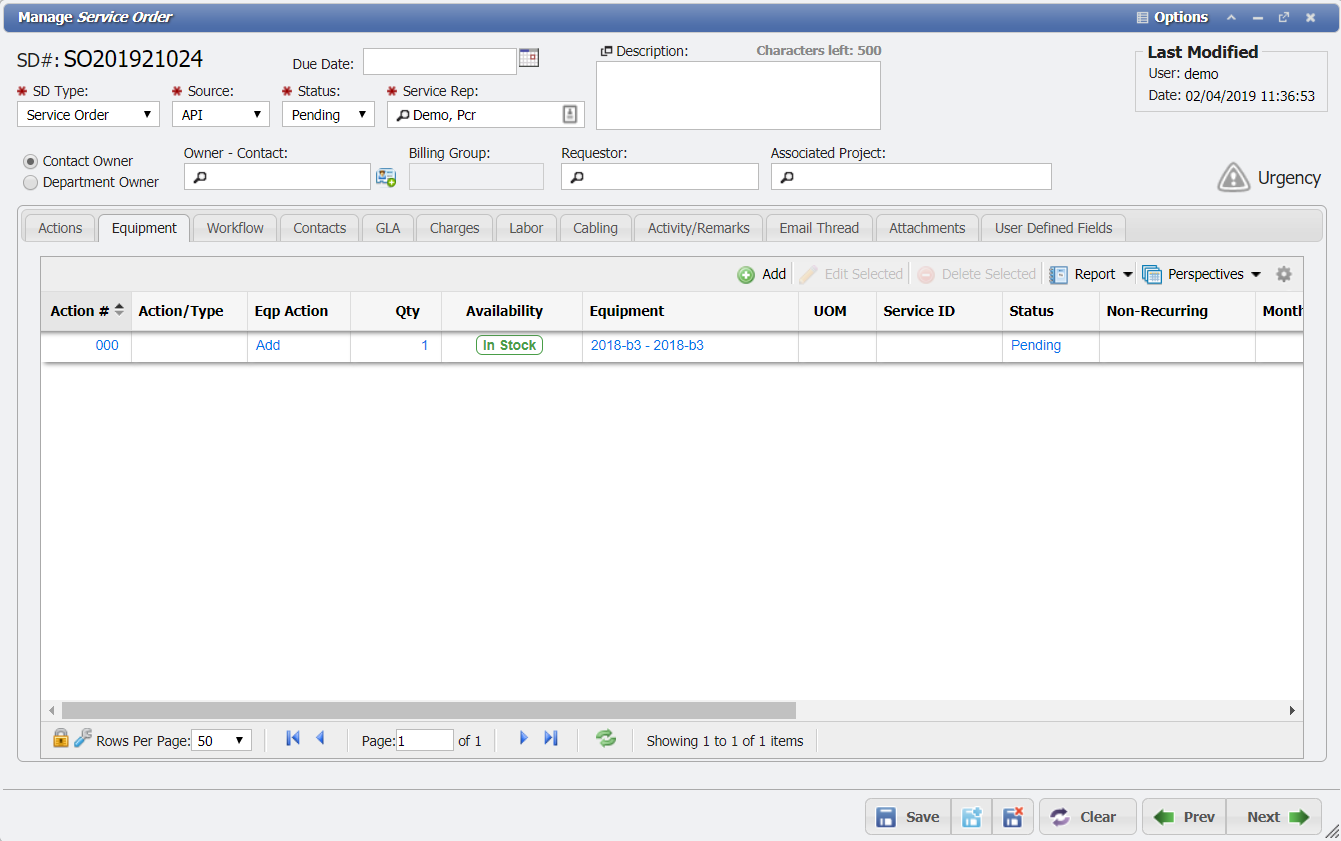Viewport: 1341px width, 841px height.
Task: Click the add contact icon beside Owner field
Action: tap(386, 177)
